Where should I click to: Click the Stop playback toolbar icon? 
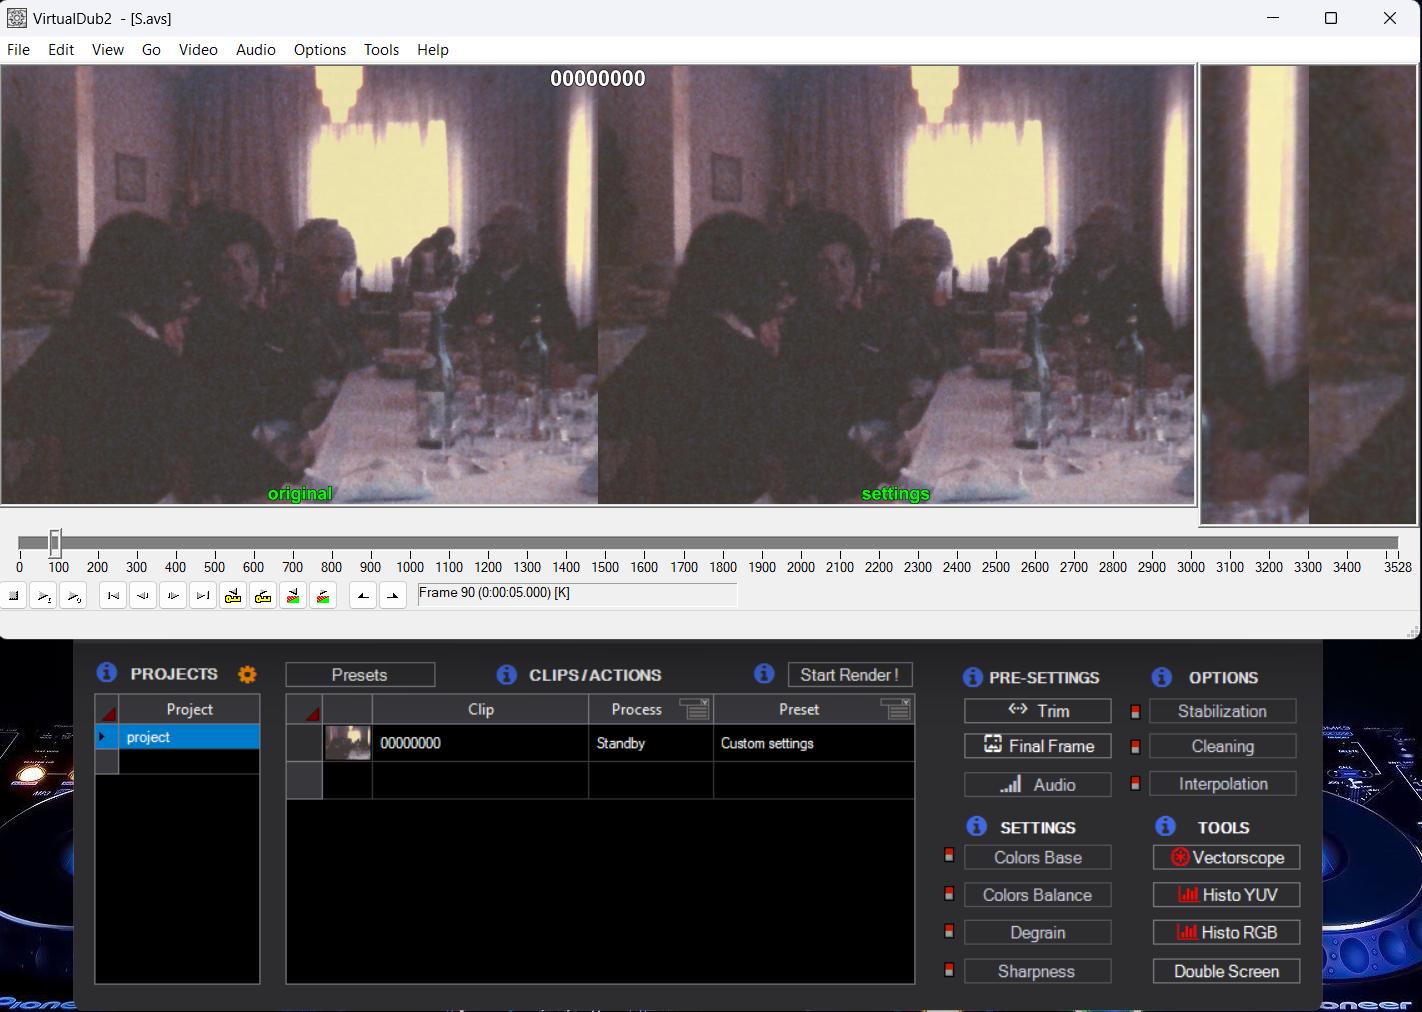pyautogui.click(x=14, y=596)
